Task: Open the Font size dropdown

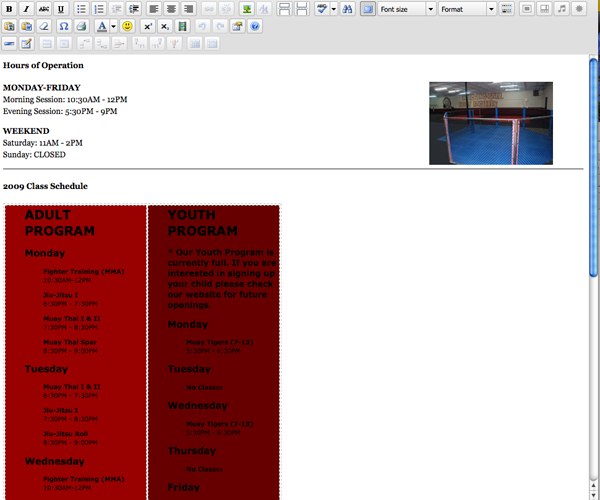Action: point(407,9)
